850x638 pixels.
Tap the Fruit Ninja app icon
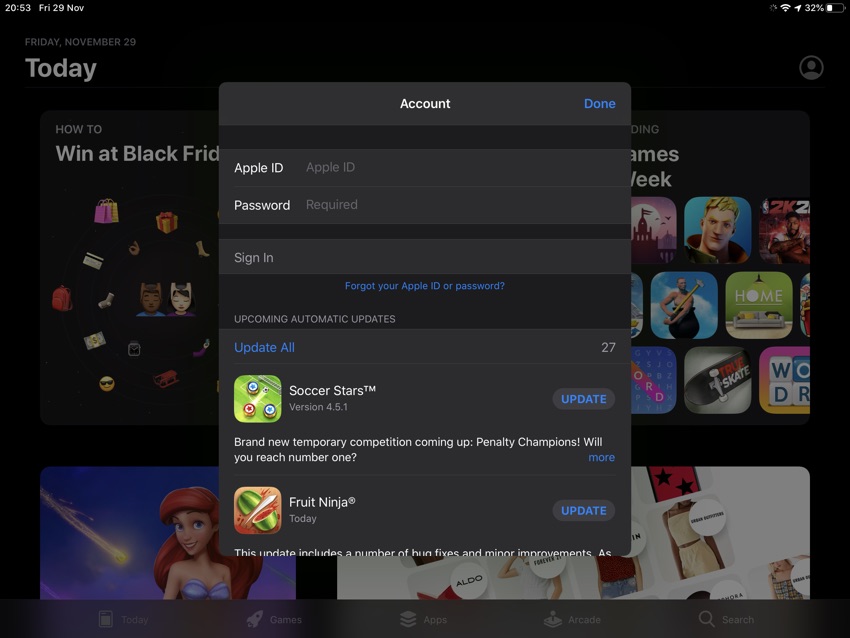(257, 510)
